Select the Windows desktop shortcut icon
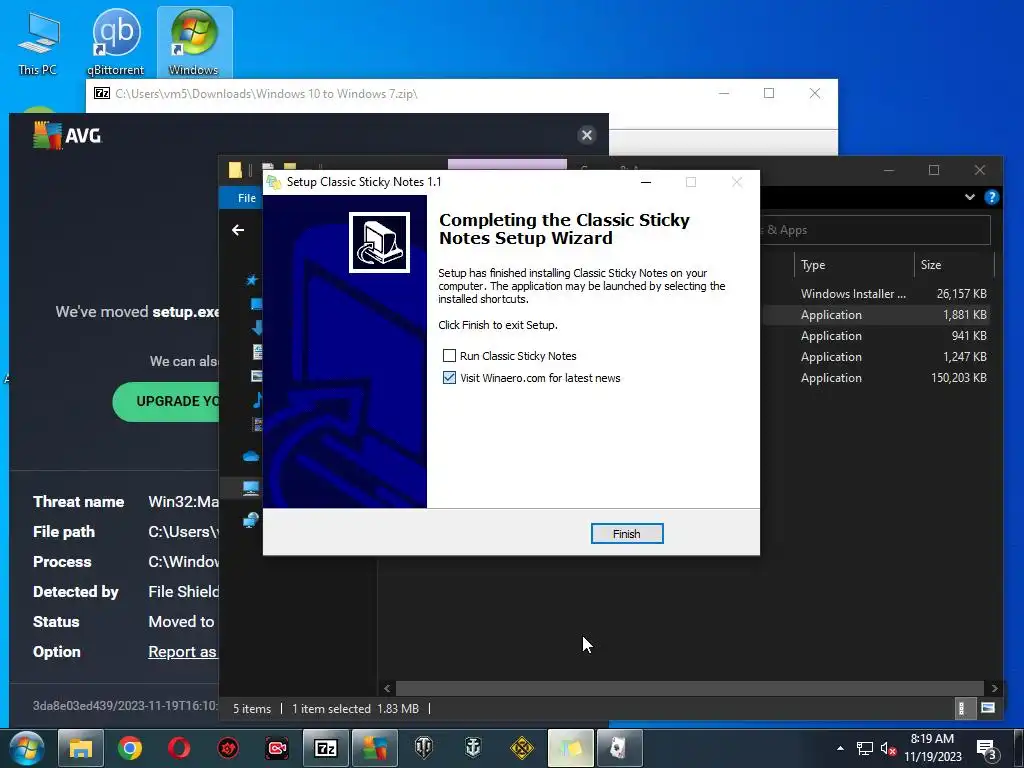 tap(194, 42)
